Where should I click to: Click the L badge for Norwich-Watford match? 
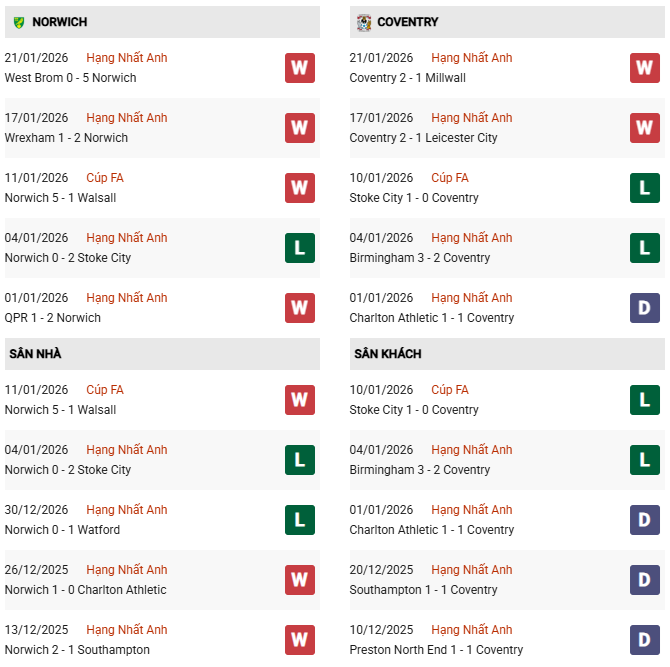pyautogui.click(x=299, y=520)
